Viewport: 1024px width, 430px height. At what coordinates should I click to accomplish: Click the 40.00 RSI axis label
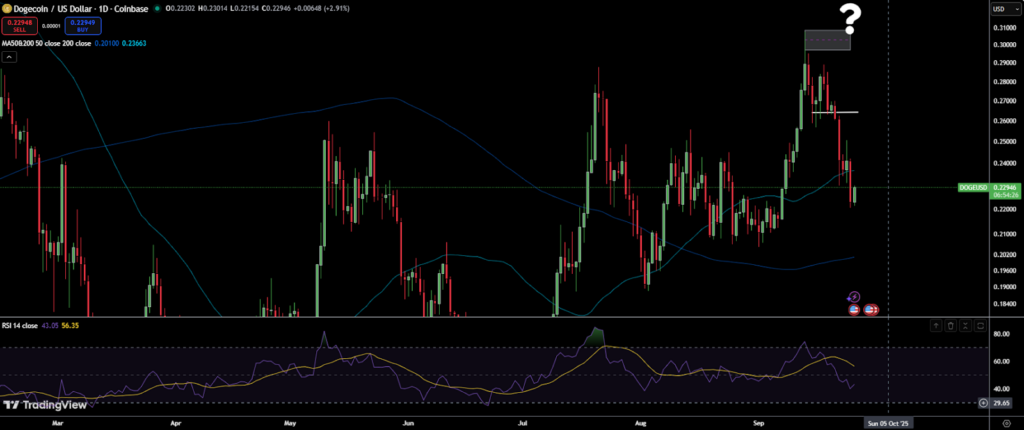click(1002, 389)
